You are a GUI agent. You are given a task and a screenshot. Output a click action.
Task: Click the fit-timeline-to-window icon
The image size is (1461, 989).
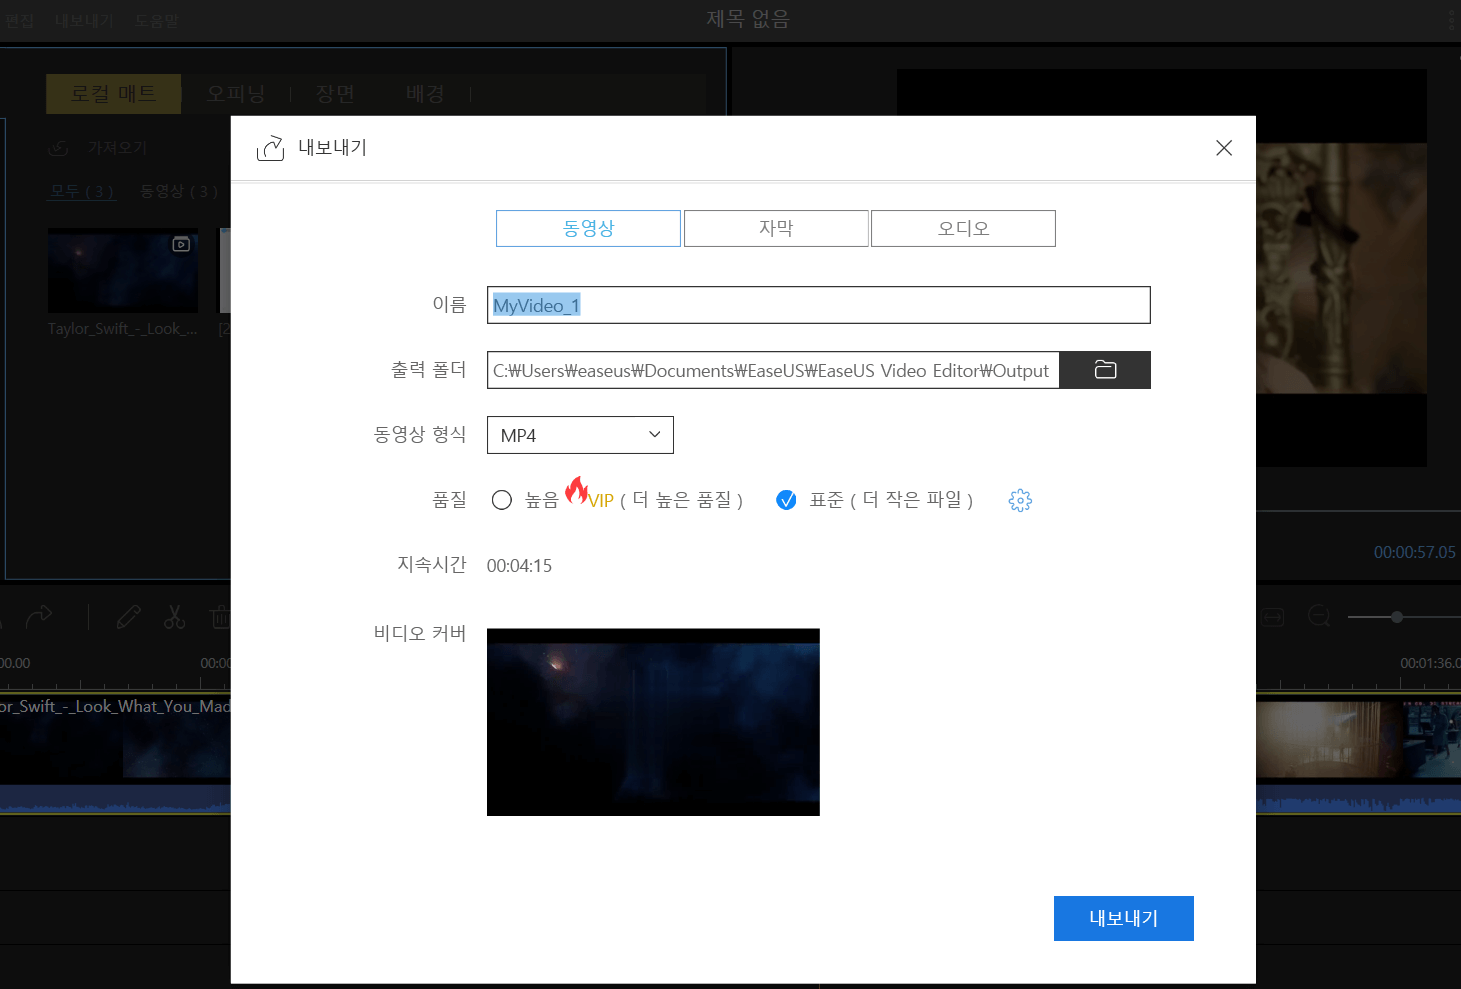click(x=1272, y=617)
